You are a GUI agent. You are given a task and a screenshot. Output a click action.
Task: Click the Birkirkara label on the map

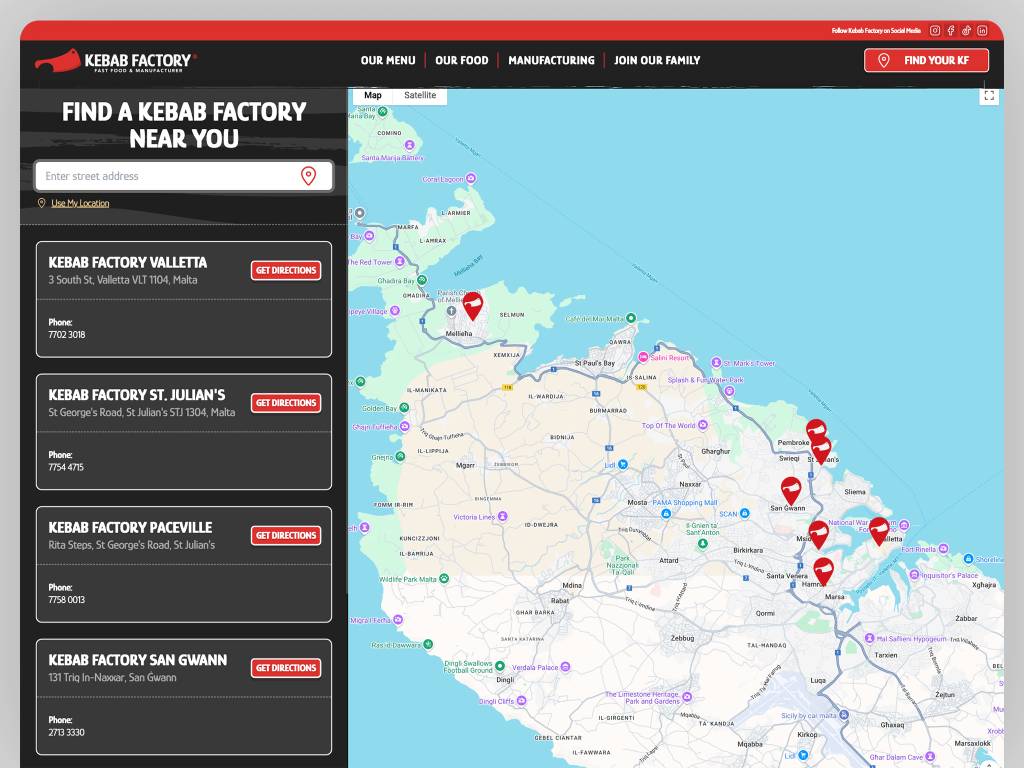click(748, 550)
